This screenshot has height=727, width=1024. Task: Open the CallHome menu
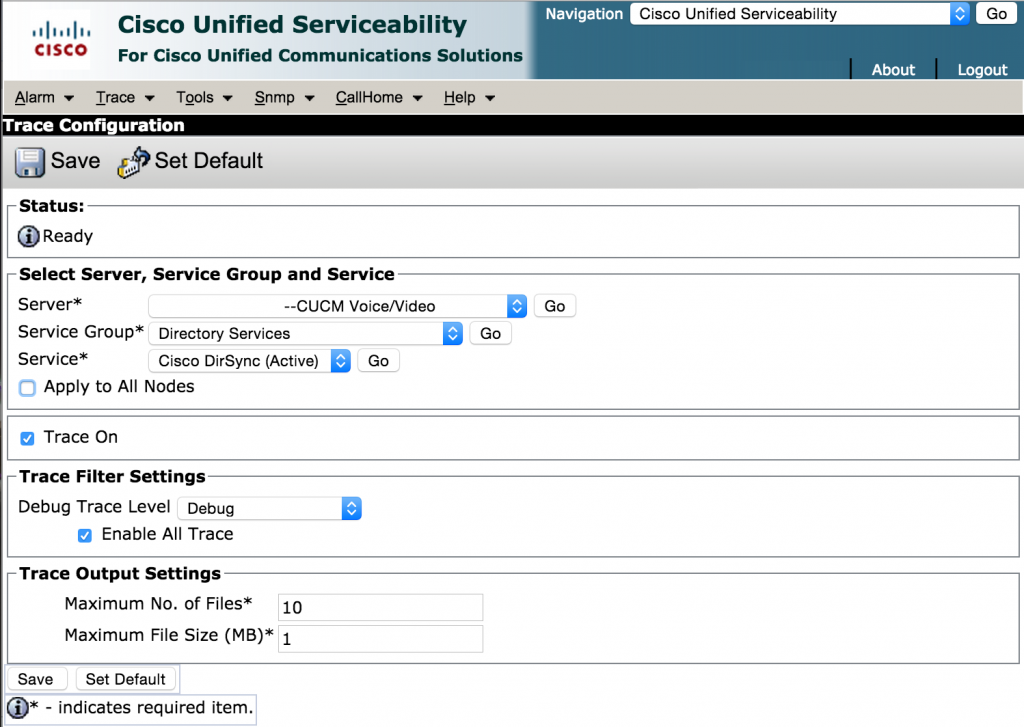pos(379,97)
